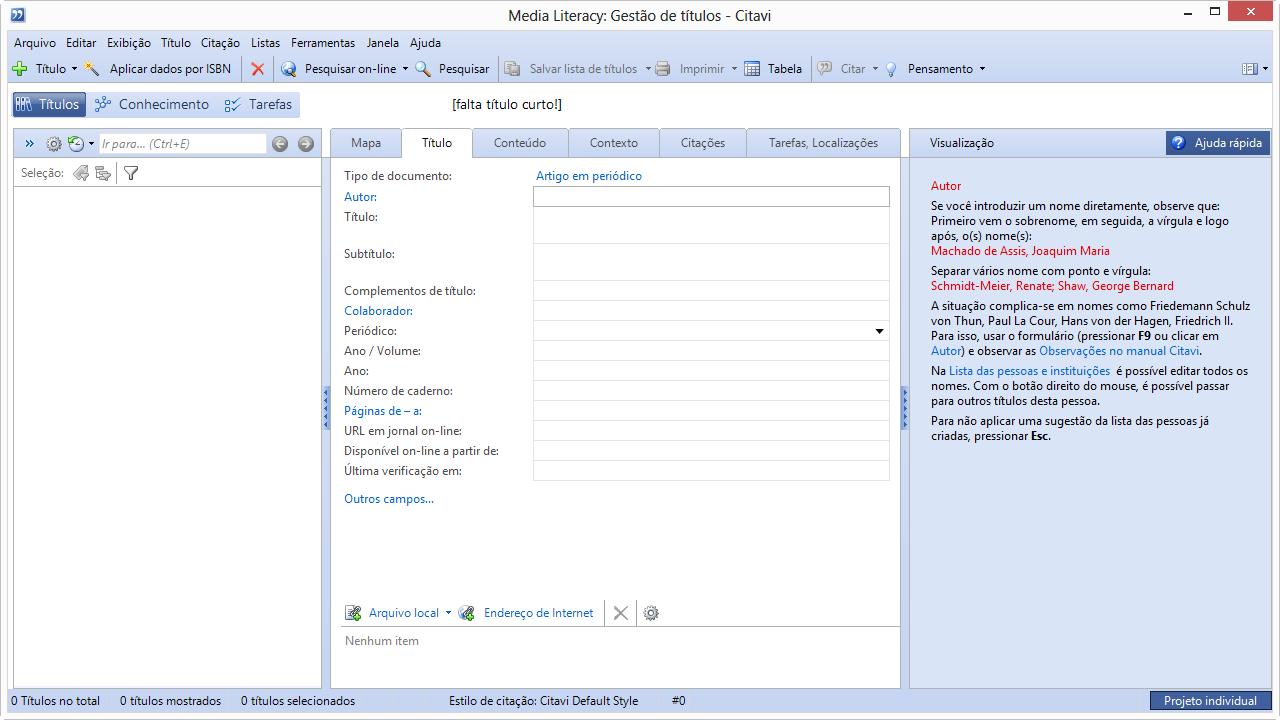The width and height of the screenshot is (1280, 720).
Task: Expand the Arquivo local dropdown arrow
Action: (448, 613)
